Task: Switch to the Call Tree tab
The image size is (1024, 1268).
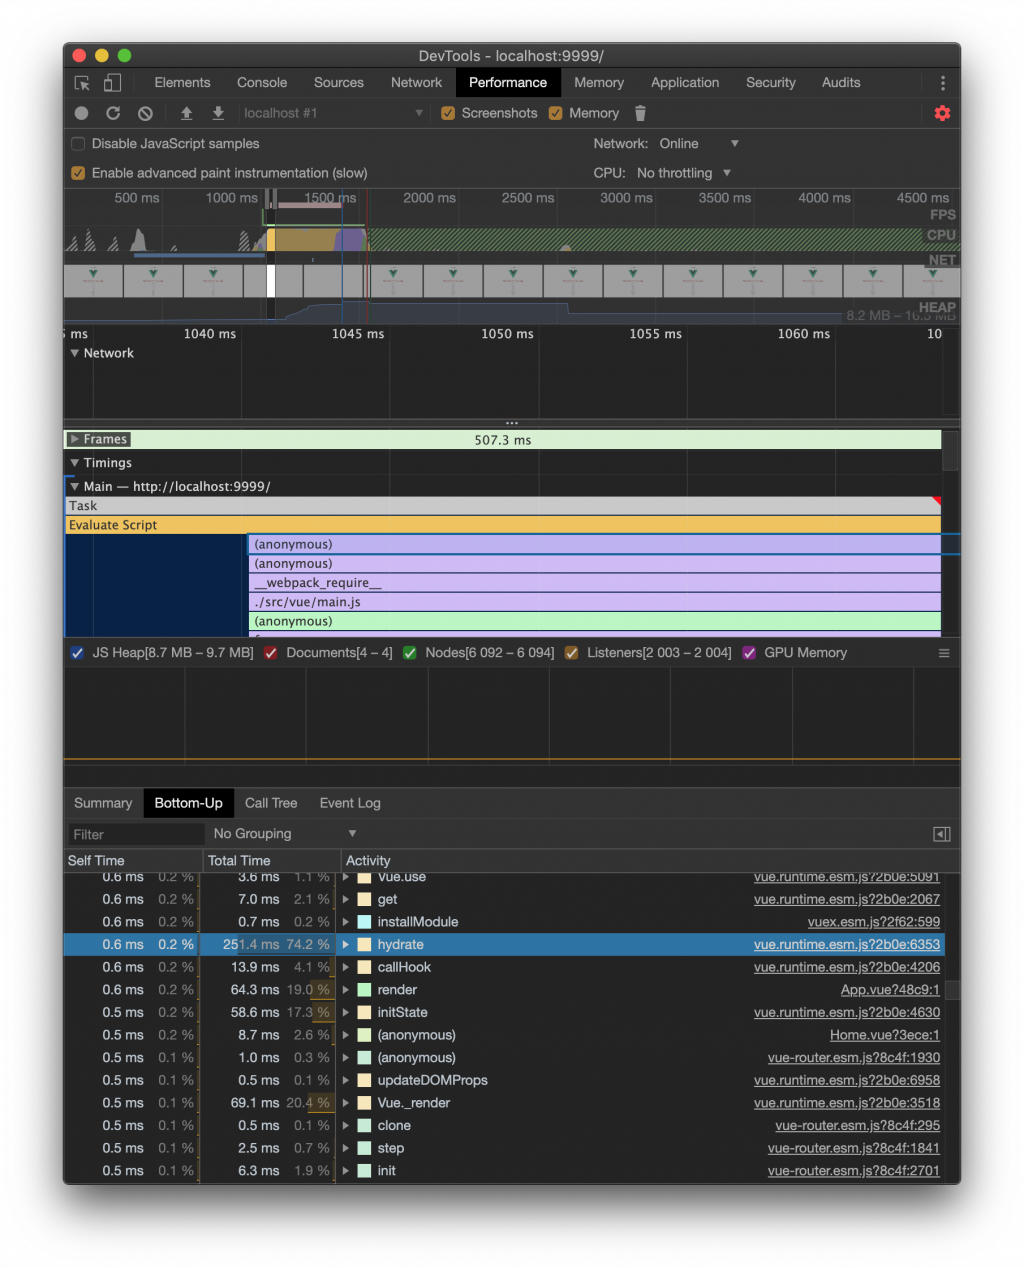Action: [x=271, y=803]
